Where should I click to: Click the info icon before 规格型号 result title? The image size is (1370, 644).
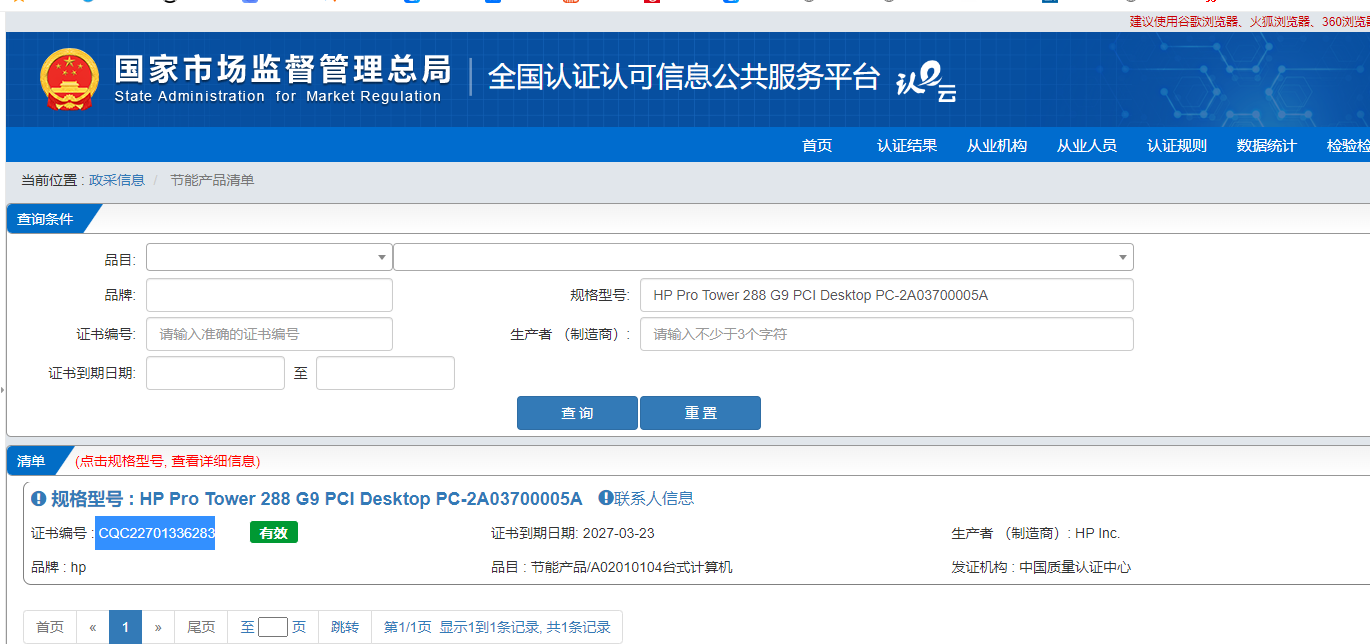pyautogui.click(x=39, y=498)
